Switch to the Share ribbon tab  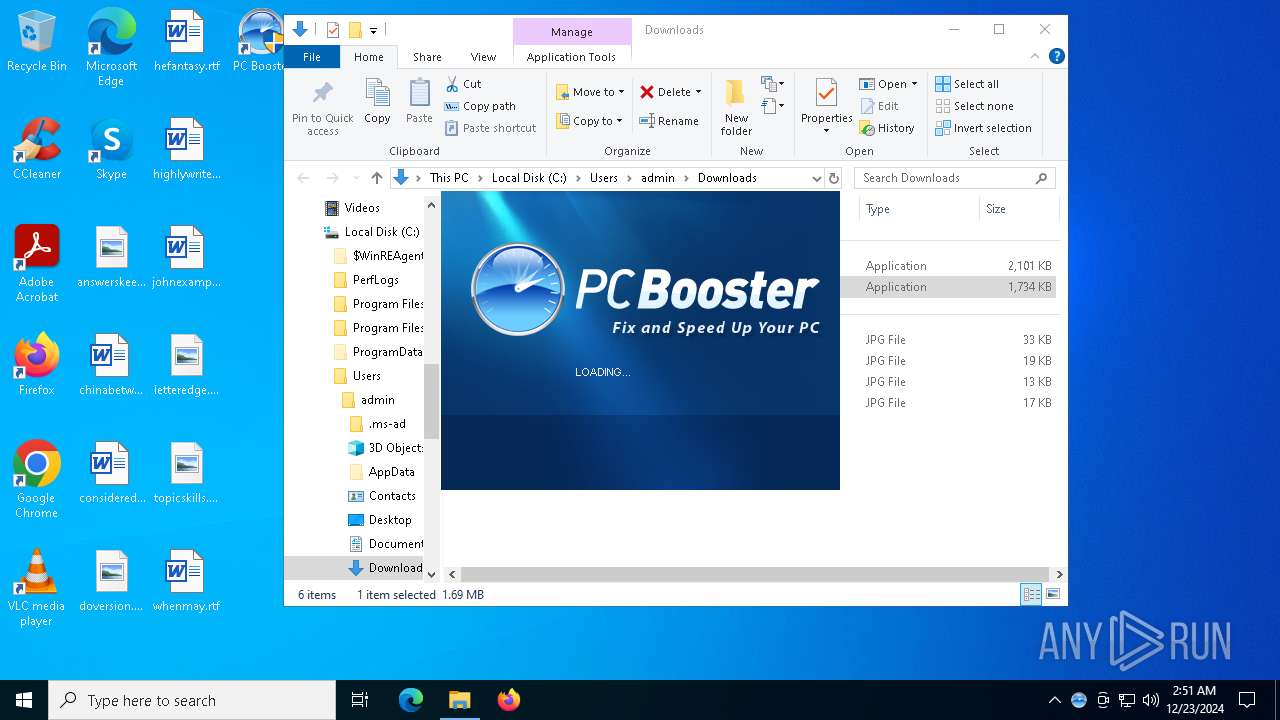click(x=427, y=57)
